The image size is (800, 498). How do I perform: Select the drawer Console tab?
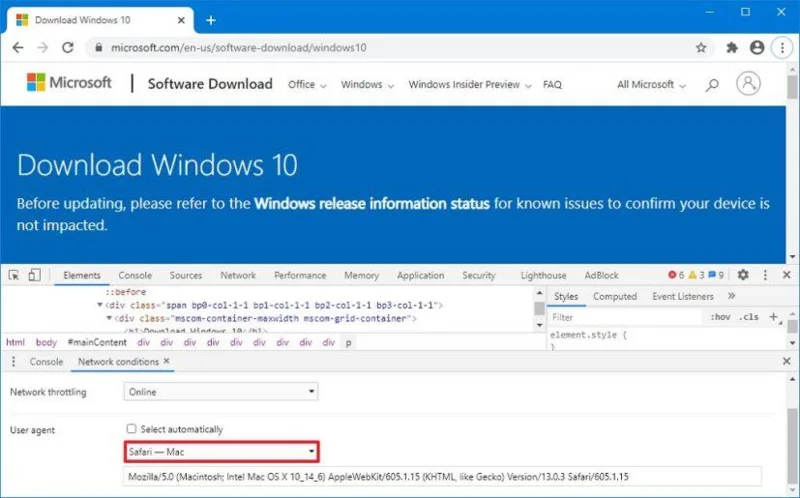(x=46, y=362)
